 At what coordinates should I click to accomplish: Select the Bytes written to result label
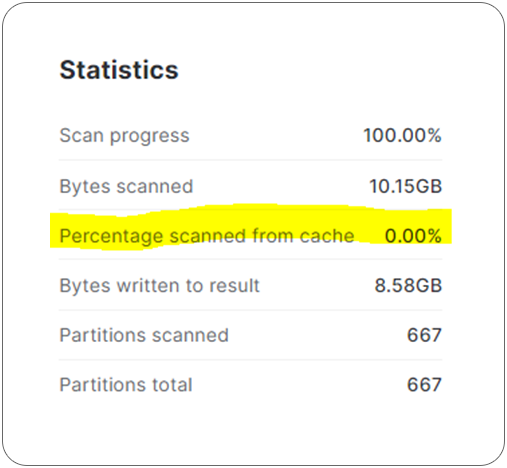click(x=159, y=286)
